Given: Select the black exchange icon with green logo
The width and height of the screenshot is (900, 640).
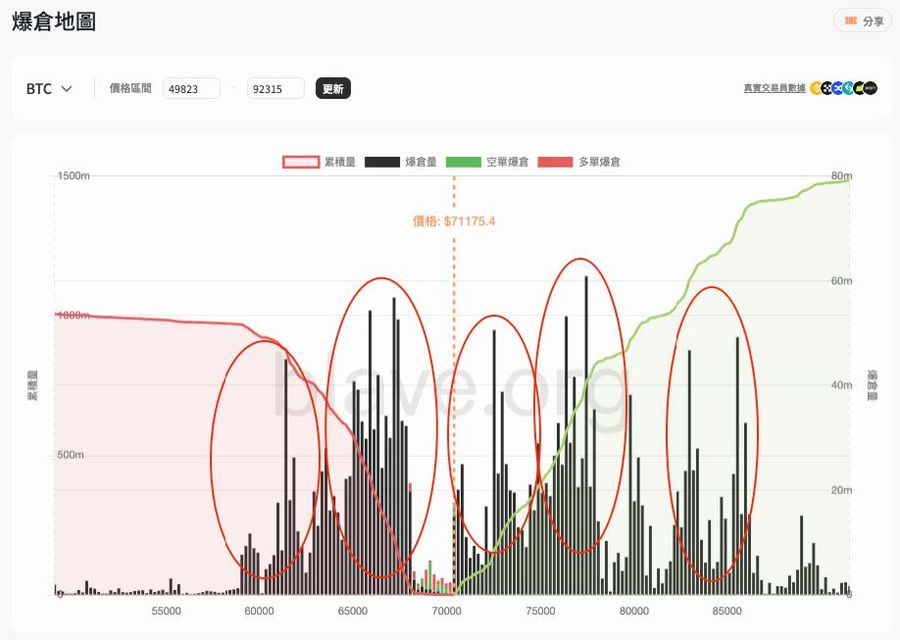Looking at the screenshot, I should tap(859, 88).
